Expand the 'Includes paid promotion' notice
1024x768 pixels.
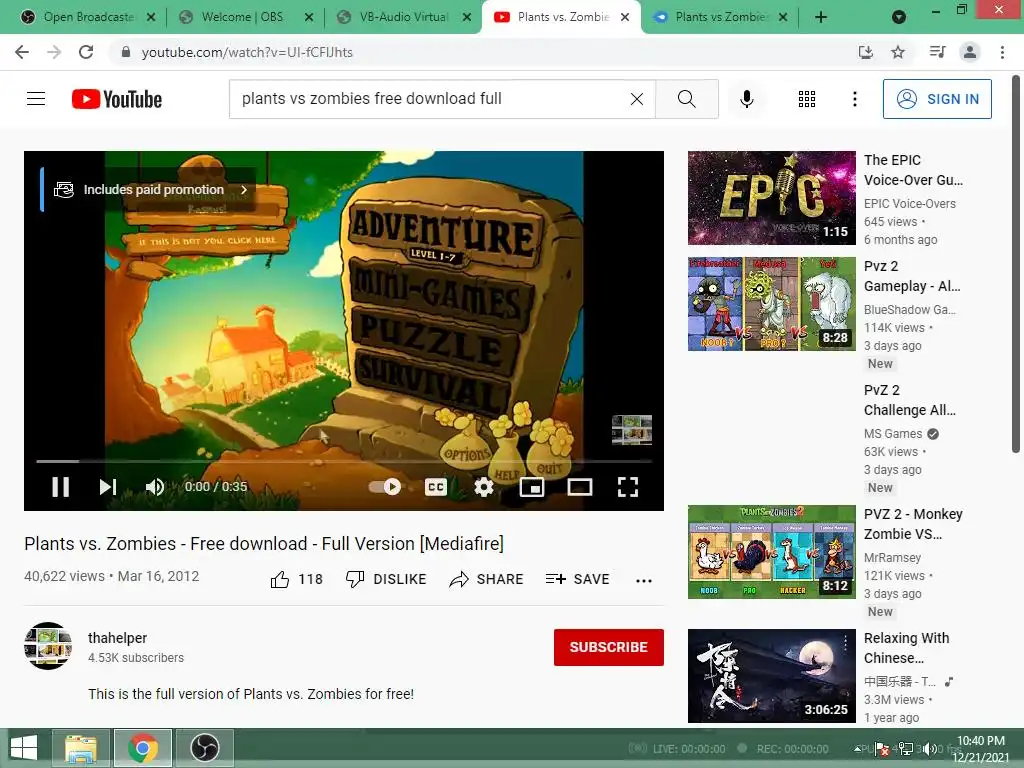[x=150, y=189]
